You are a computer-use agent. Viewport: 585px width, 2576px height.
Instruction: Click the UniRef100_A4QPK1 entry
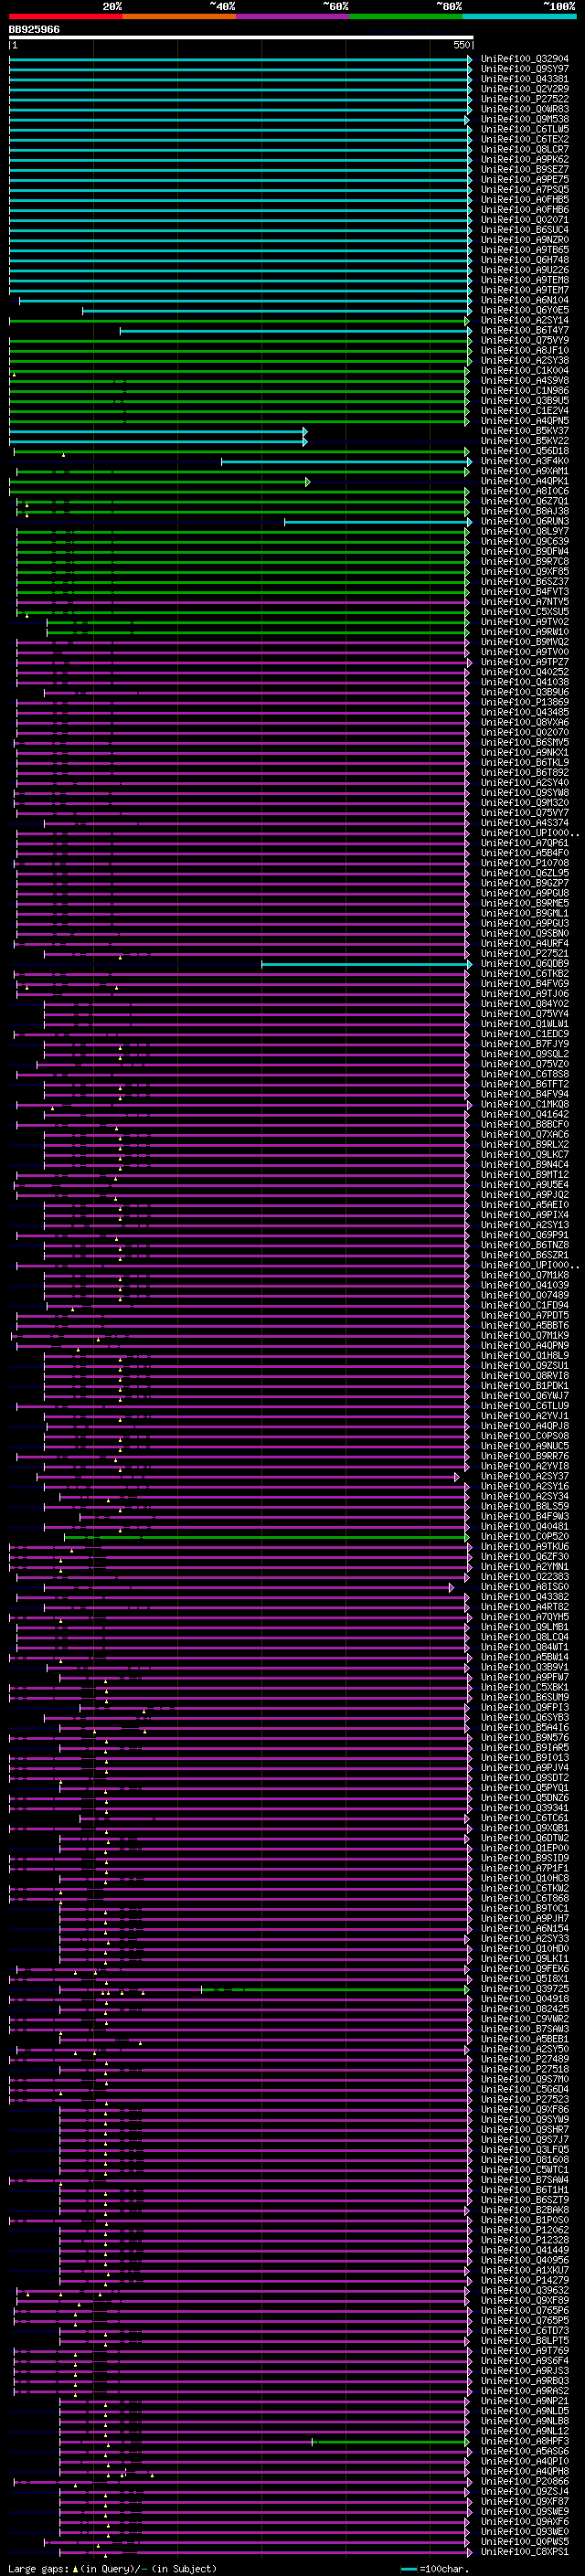click(x=524, y=481)
